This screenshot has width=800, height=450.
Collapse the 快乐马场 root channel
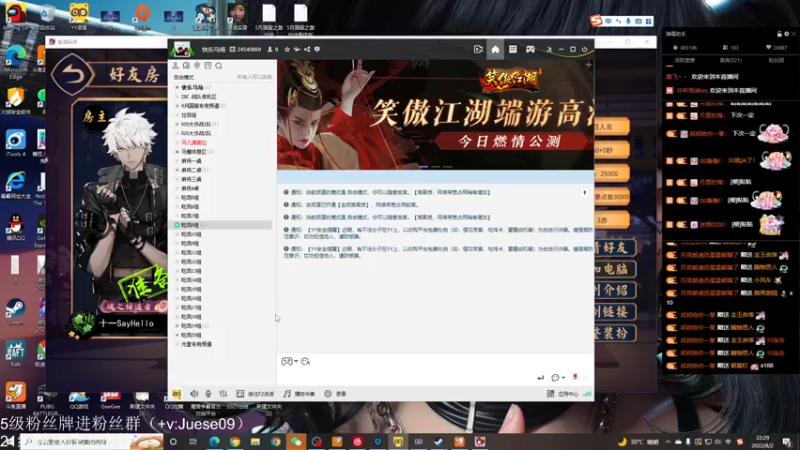tap(177, 87)
